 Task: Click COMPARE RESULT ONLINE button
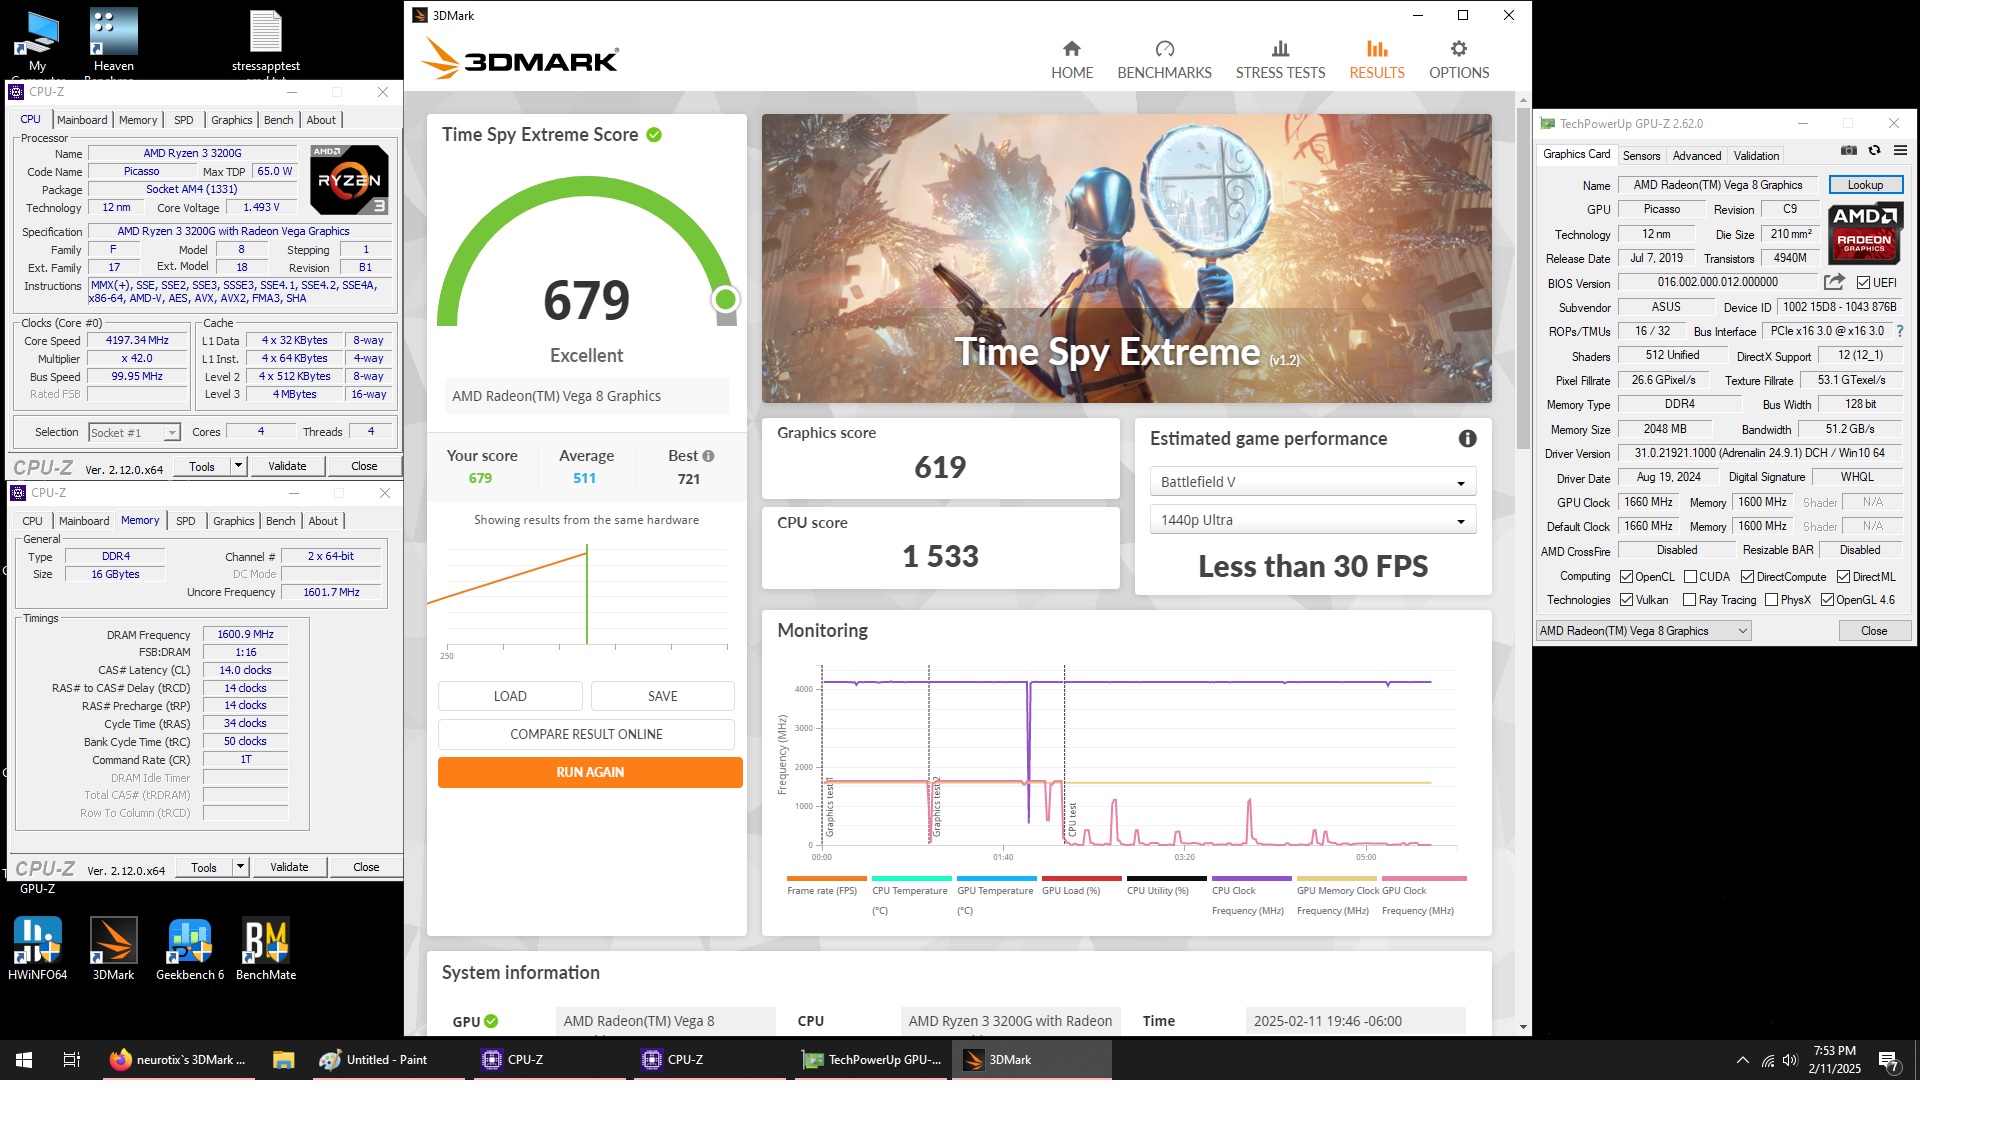coord(586,734)
